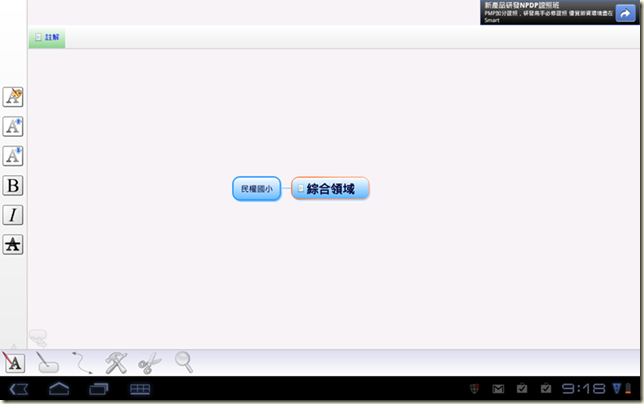Screen dimensions: 644x404
Task: Open the Android menu grid button
Action: tap(140, 389)
